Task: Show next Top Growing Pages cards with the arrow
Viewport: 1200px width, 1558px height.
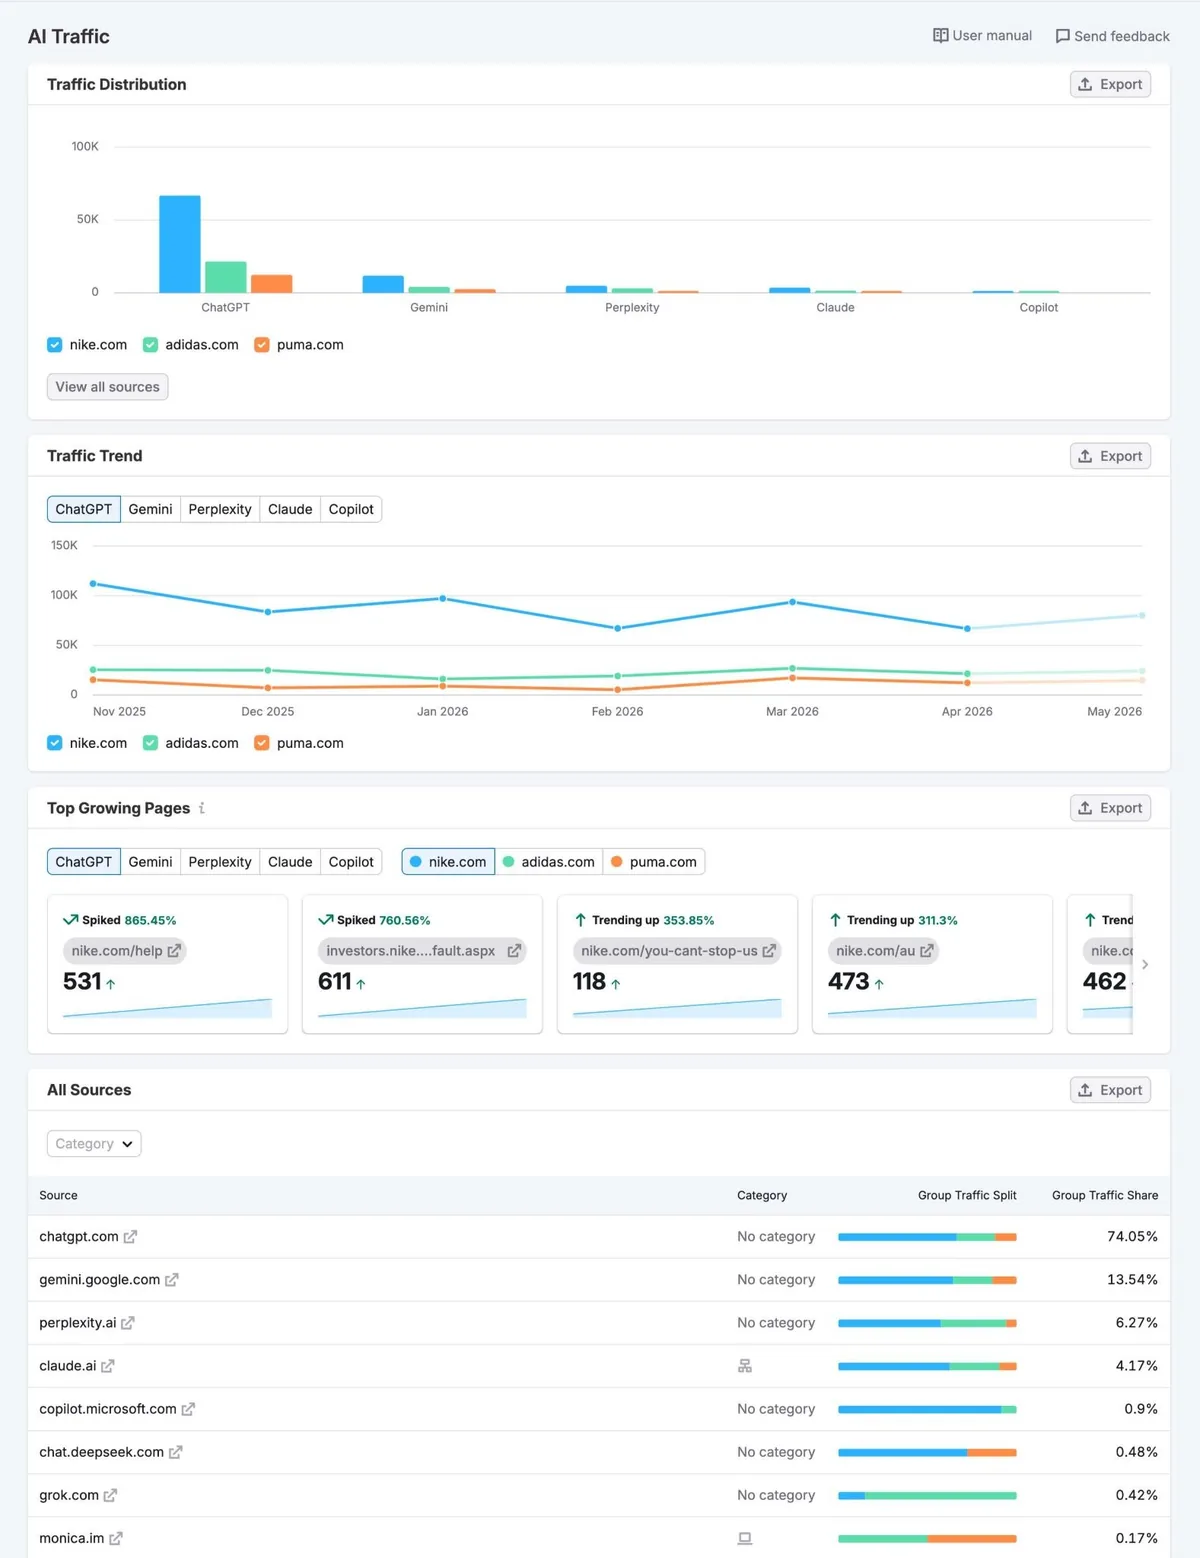Action: (x=1145, y=964)
